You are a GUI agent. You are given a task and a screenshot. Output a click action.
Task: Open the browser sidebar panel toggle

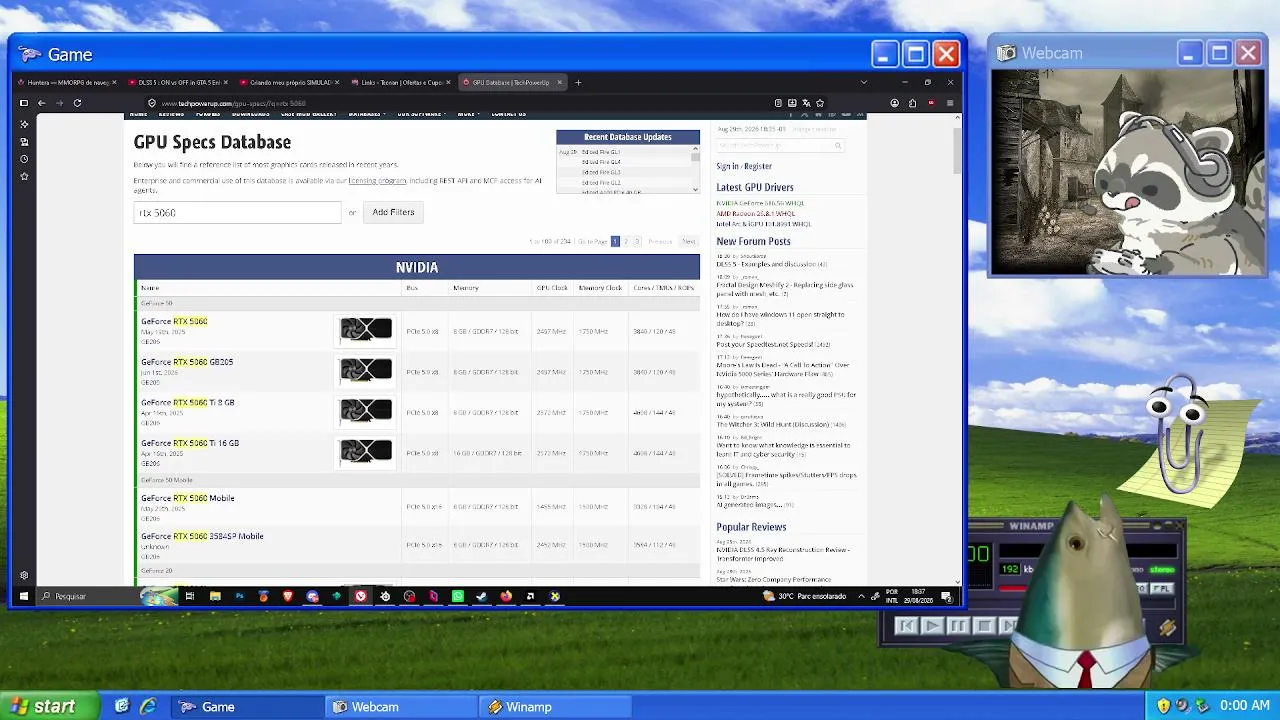tap(24, 103)
